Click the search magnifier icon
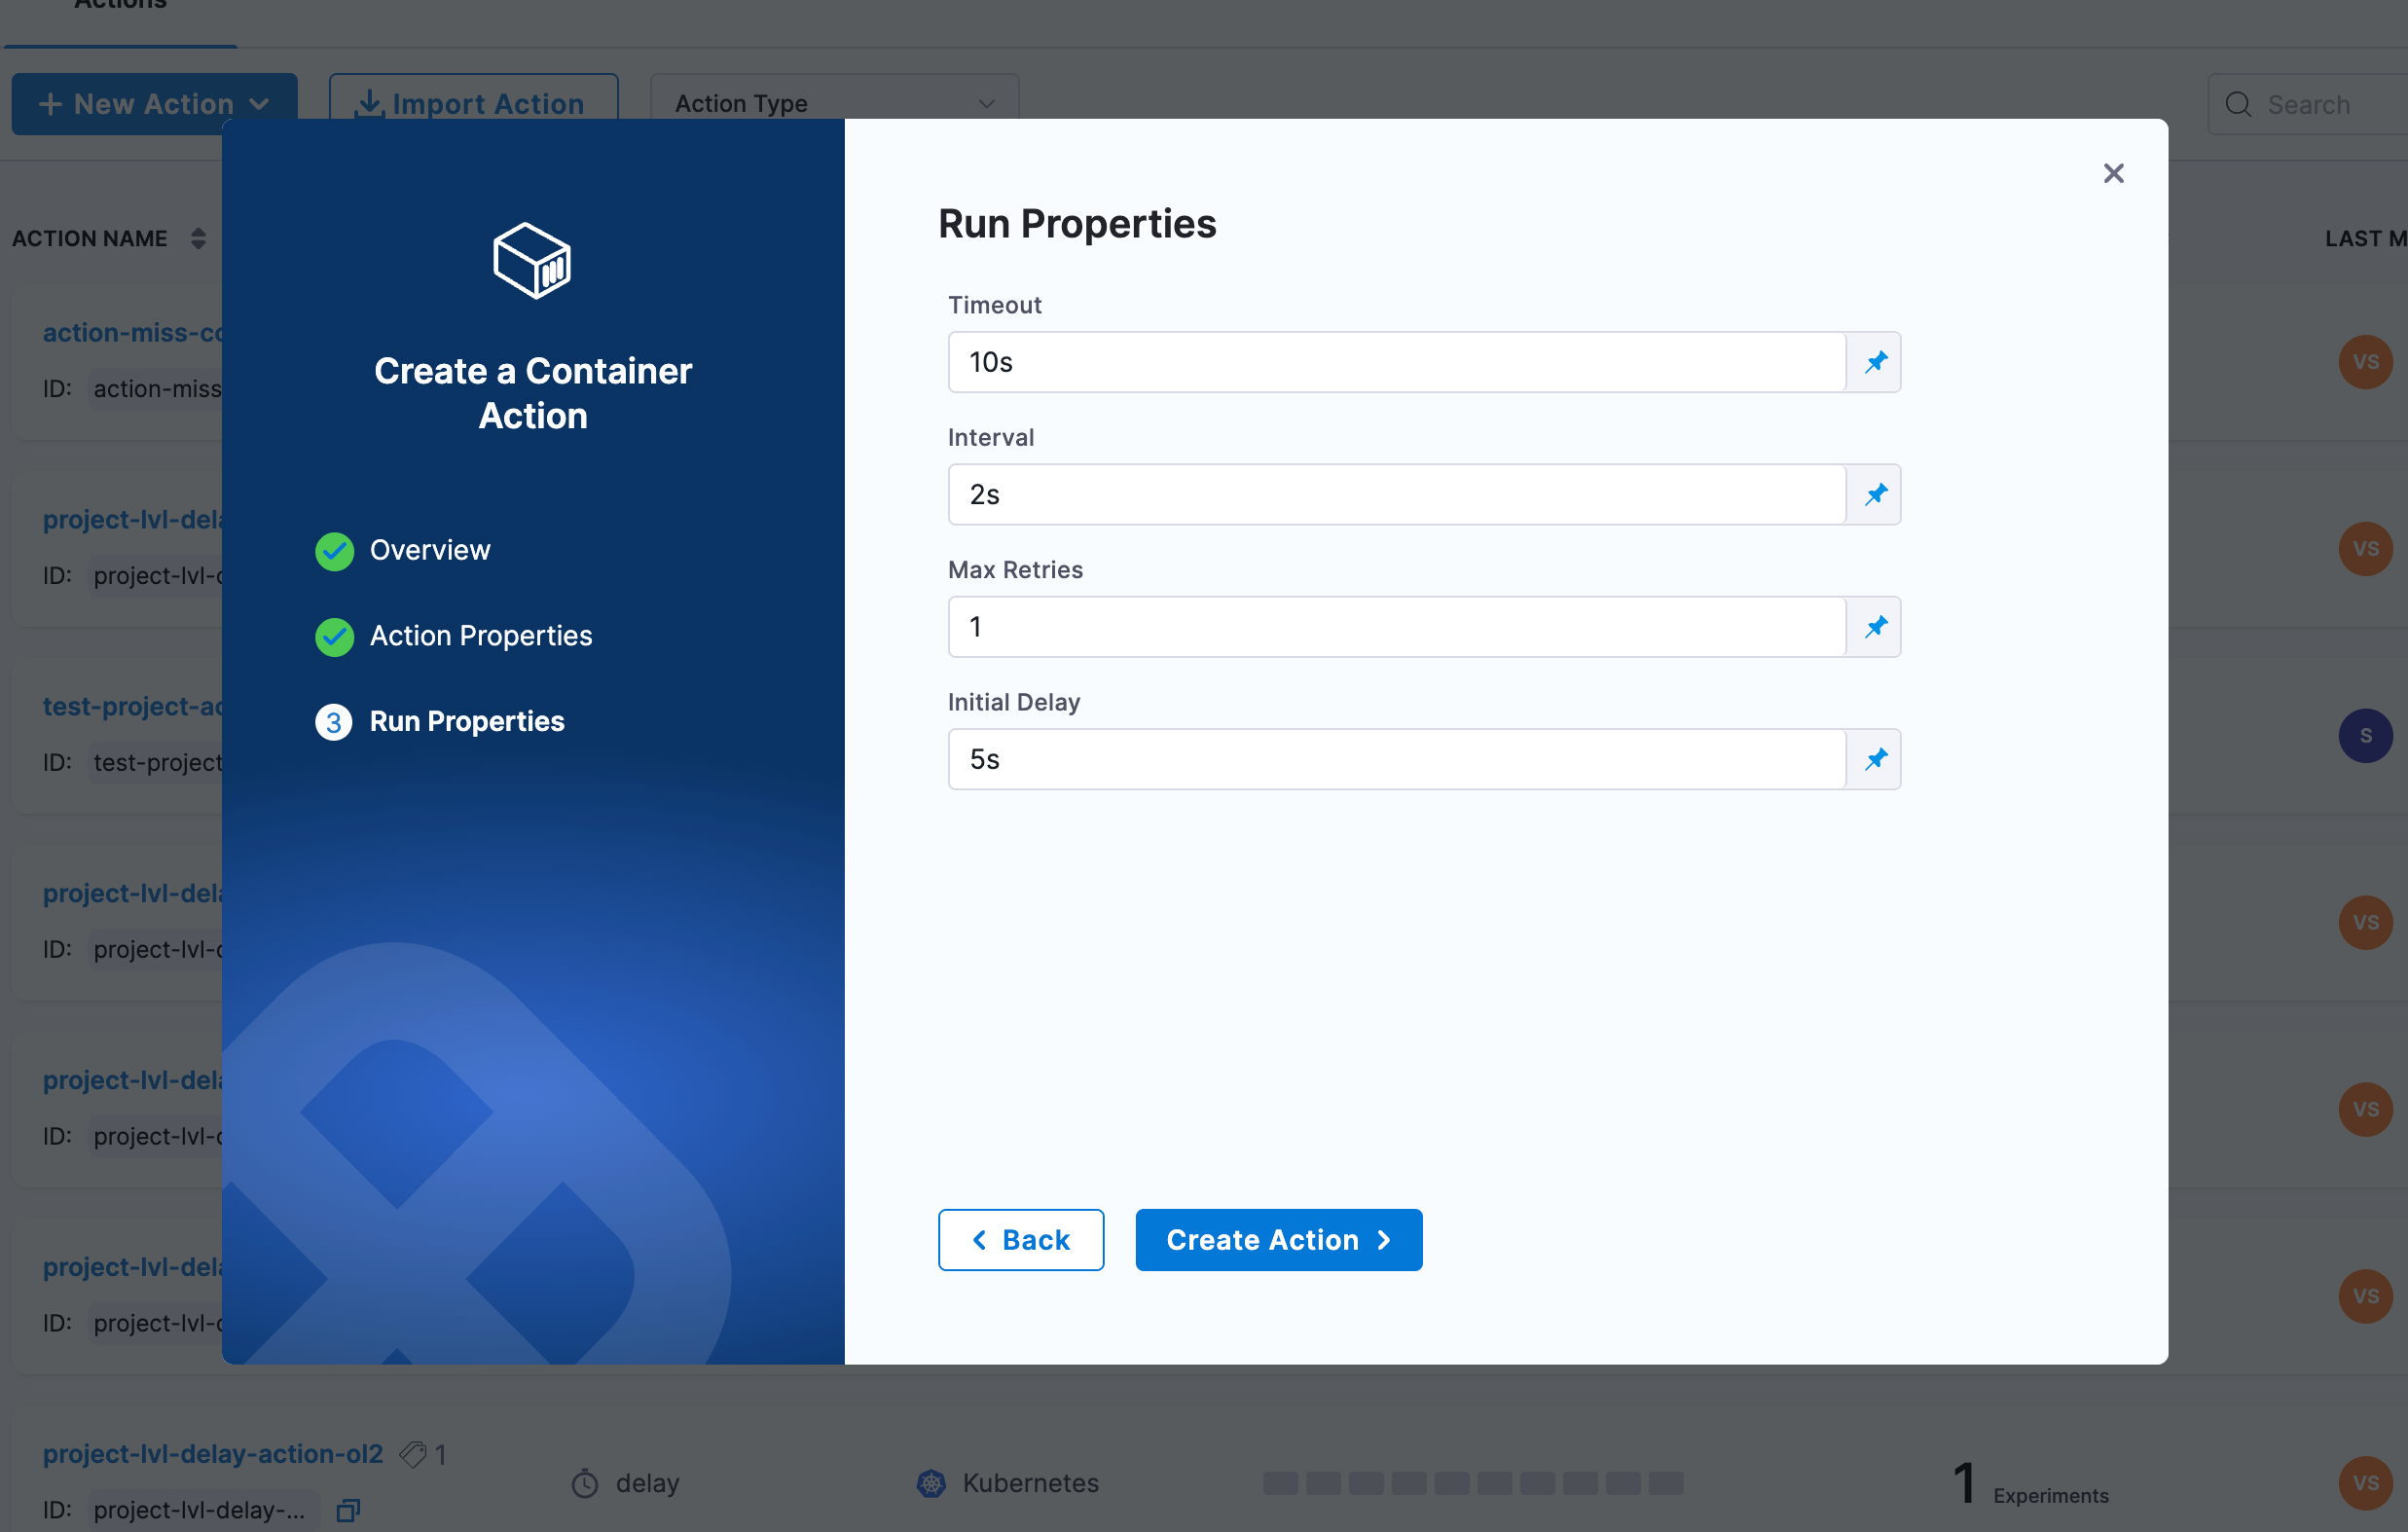 pos(2240,104)
